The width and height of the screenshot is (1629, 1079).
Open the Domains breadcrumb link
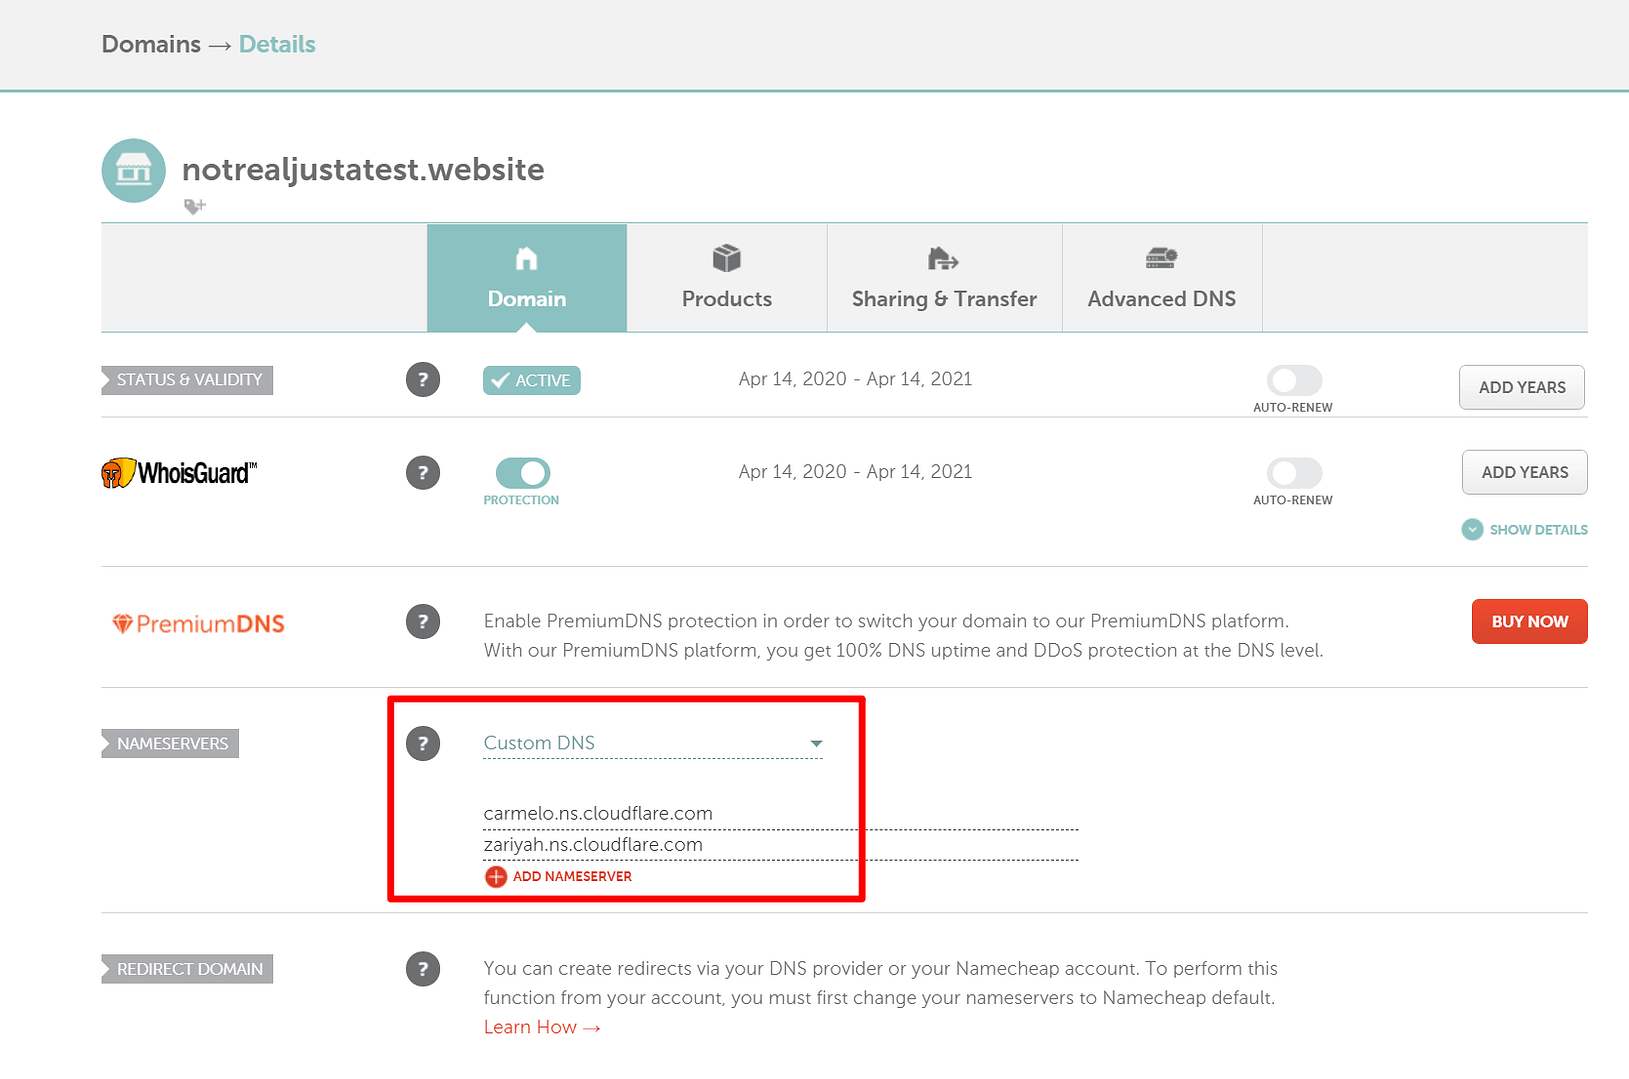150,44
